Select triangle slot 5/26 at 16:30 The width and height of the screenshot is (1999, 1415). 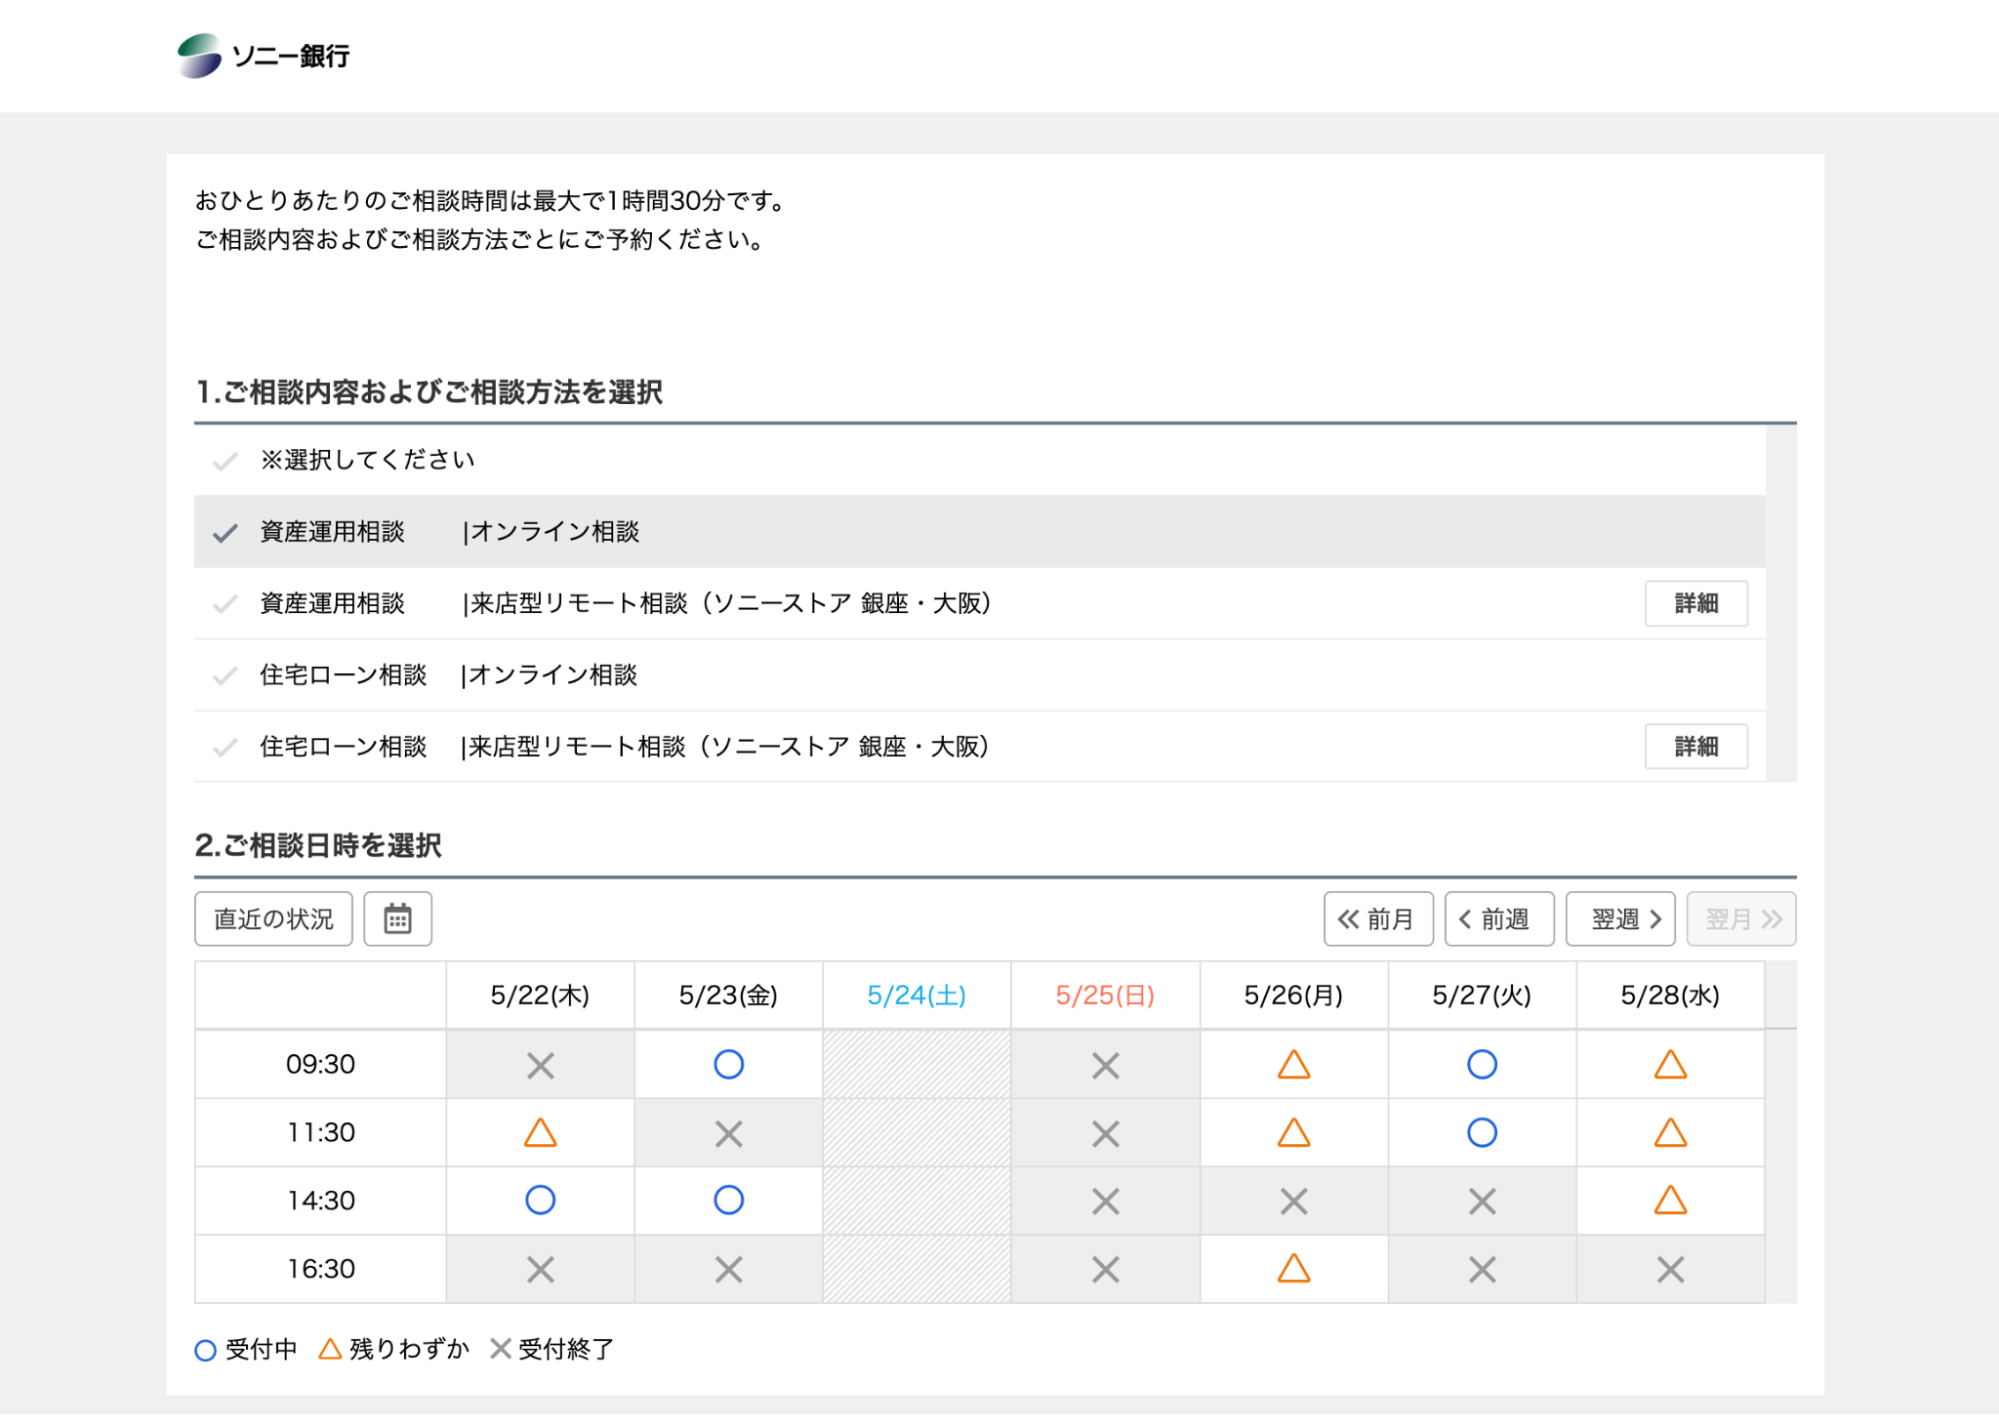pos(1294,1269)
